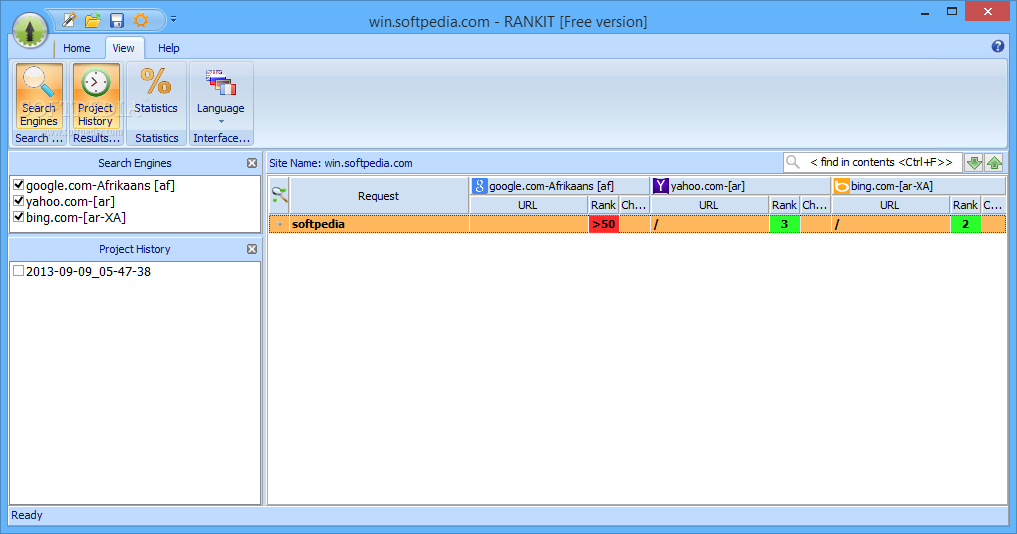Click the green rank 2 cell
Image resolution: width=1017 pixels, height=534 pixels.
pos(965,224)
